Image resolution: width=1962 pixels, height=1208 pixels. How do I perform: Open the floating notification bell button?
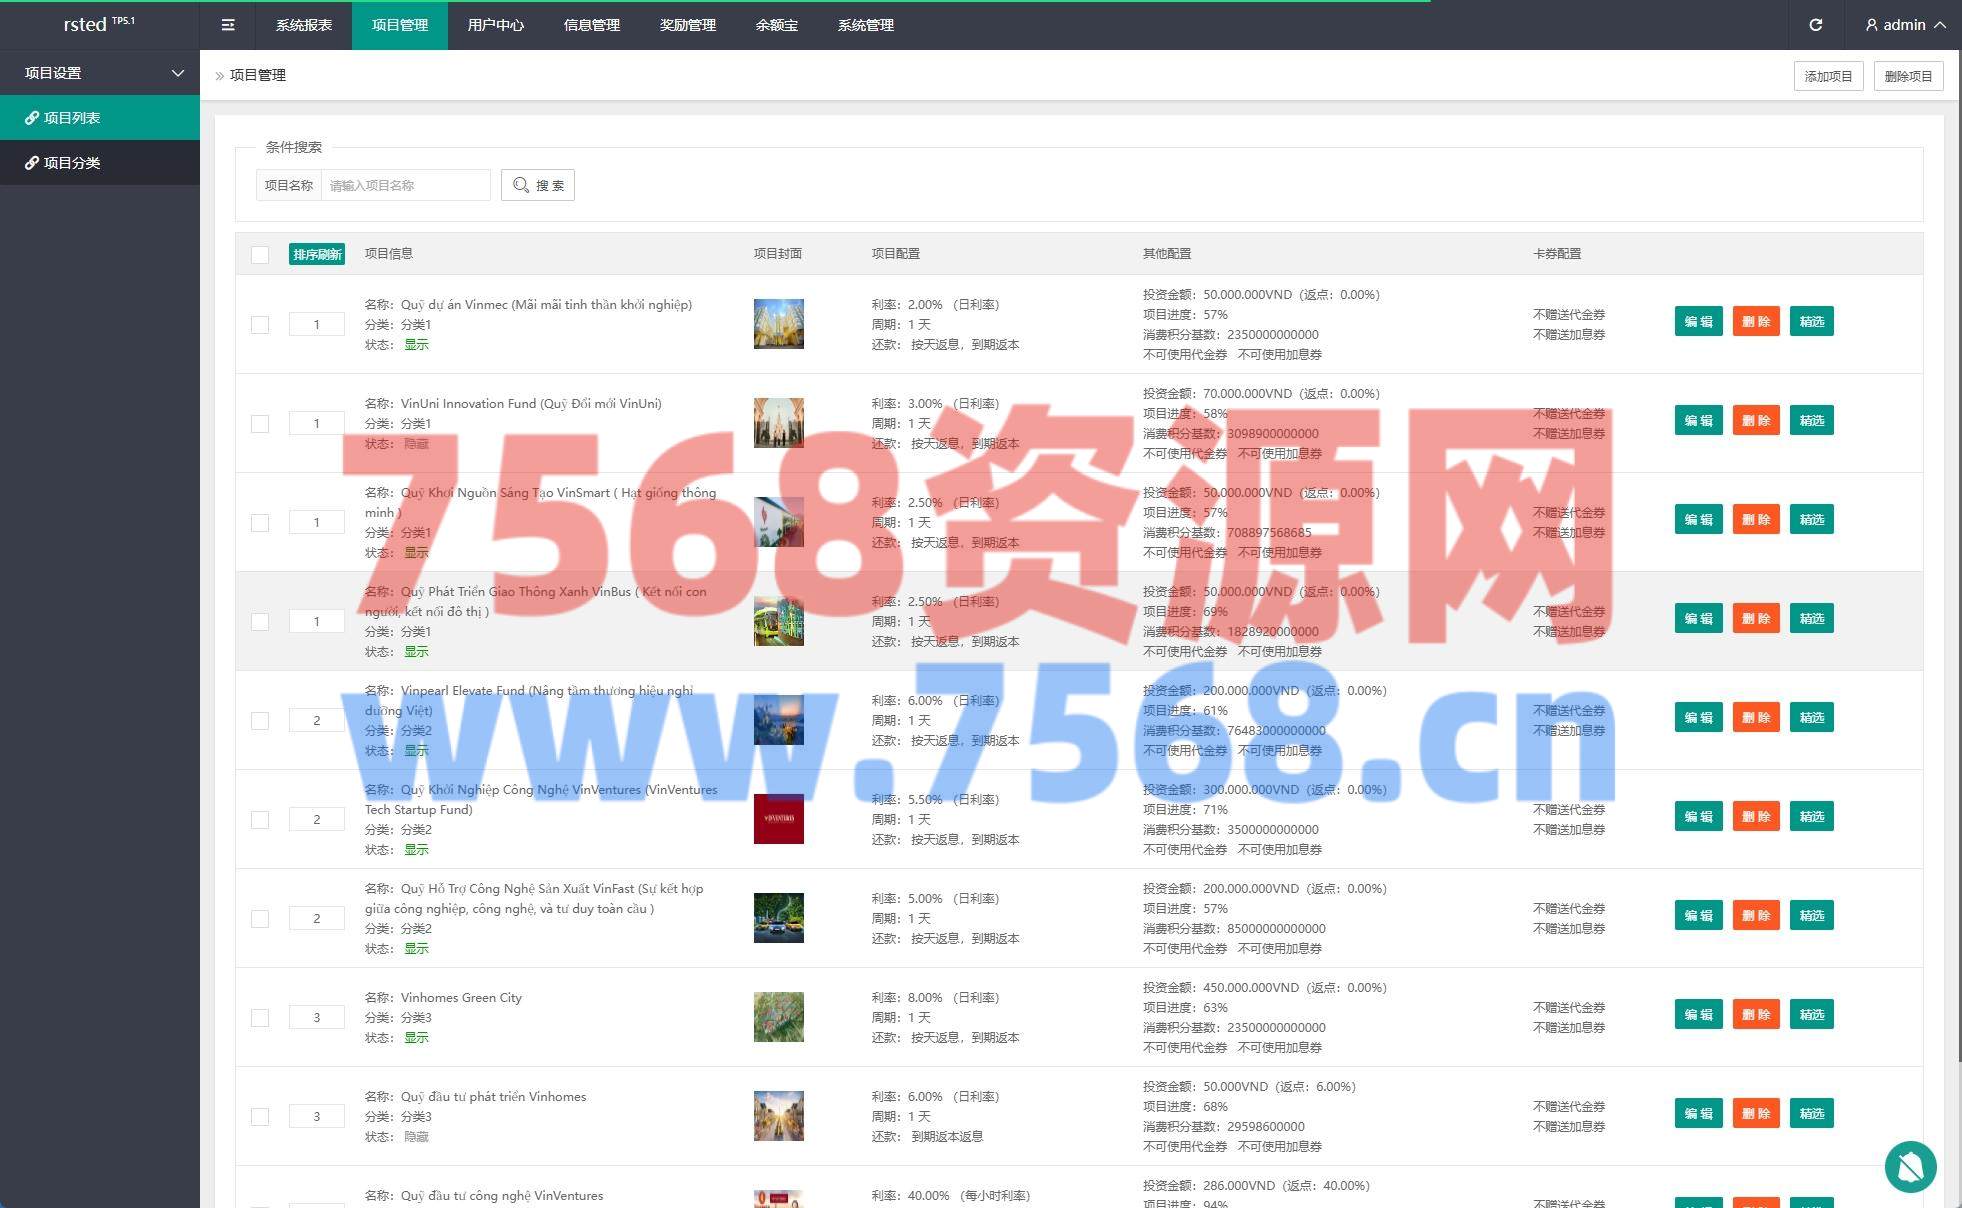pyautogui.click(x=1910, y=1166)
